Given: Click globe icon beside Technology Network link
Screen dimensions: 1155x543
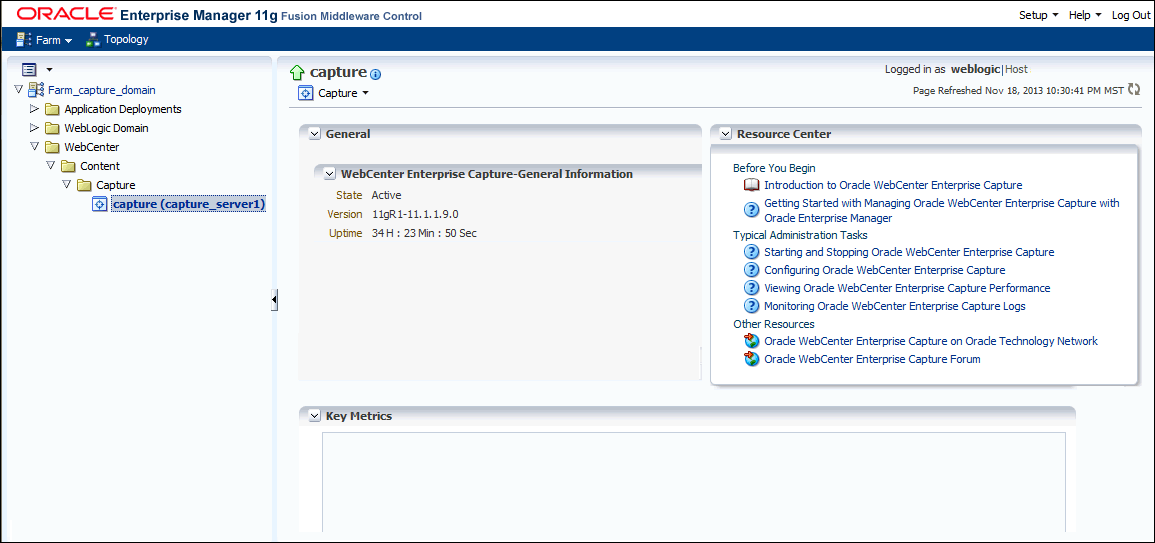Looking at the screenshot, I should coord(751,341).
